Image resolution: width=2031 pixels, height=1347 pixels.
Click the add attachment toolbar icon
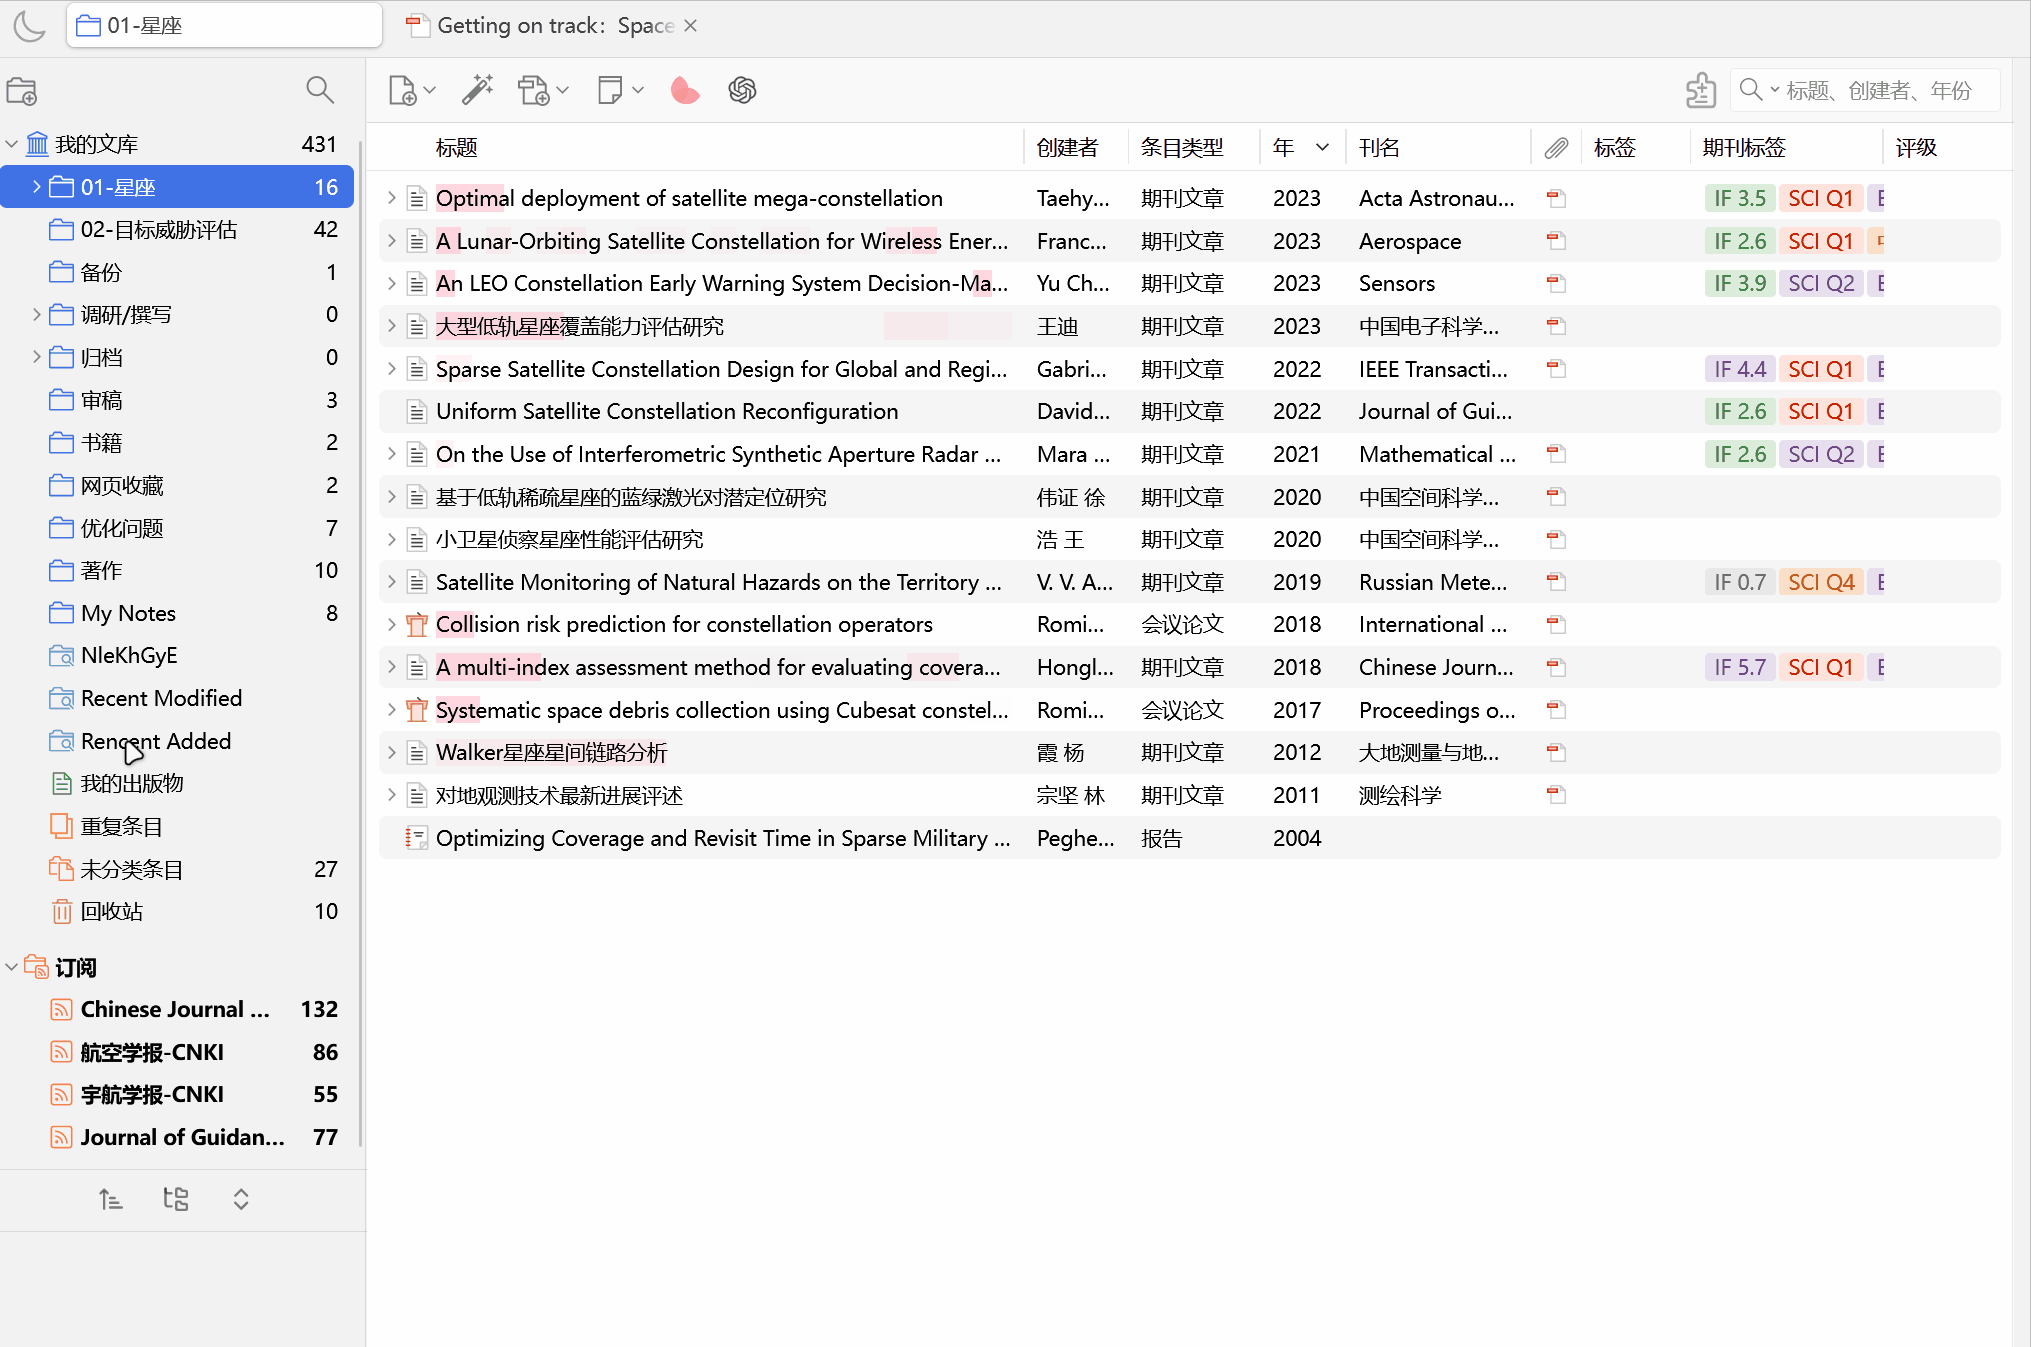pos(534,91)
